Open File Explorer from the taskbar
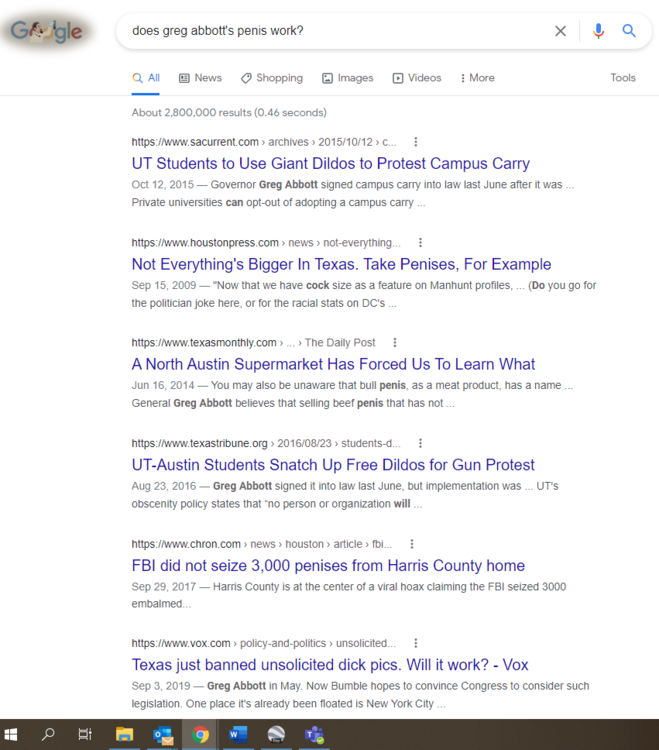 click(x=124, y=735)
